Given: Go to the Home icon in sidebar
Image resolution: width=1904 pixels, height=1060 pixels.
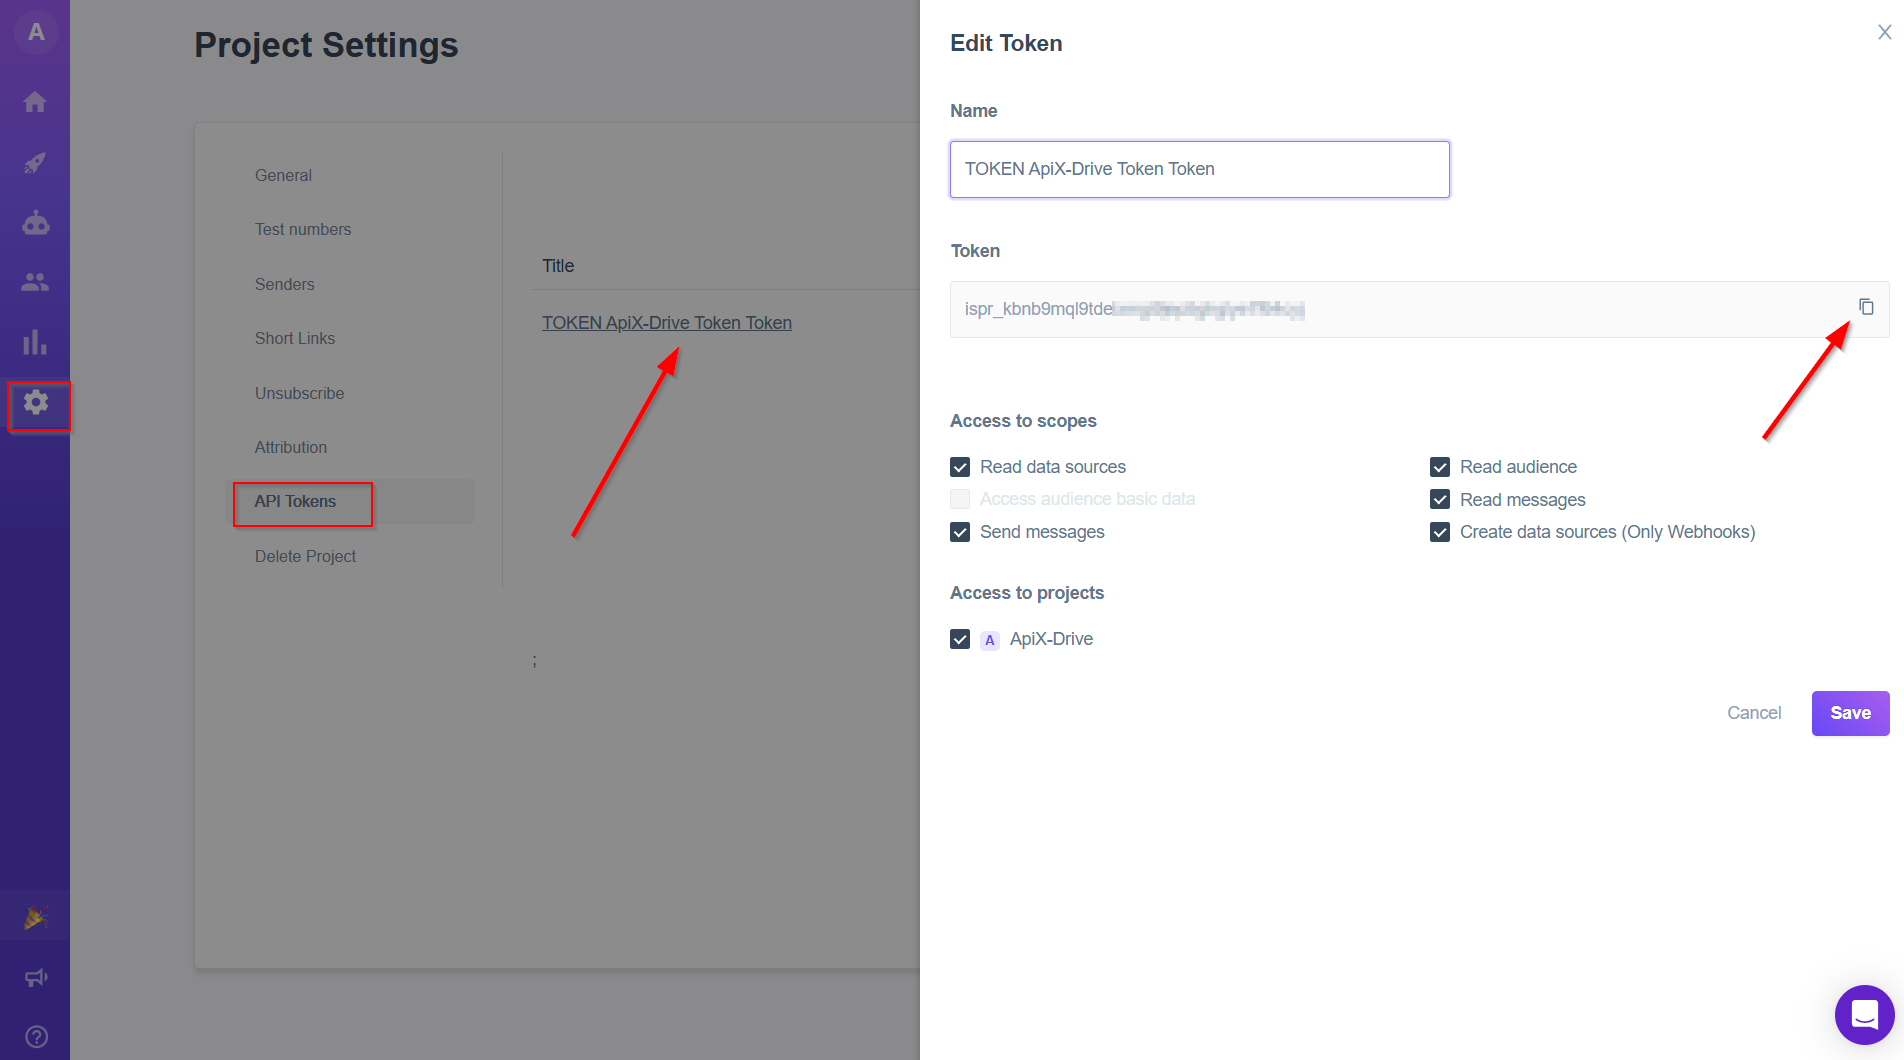Looking at the screenshot, I should coord(35,102).
